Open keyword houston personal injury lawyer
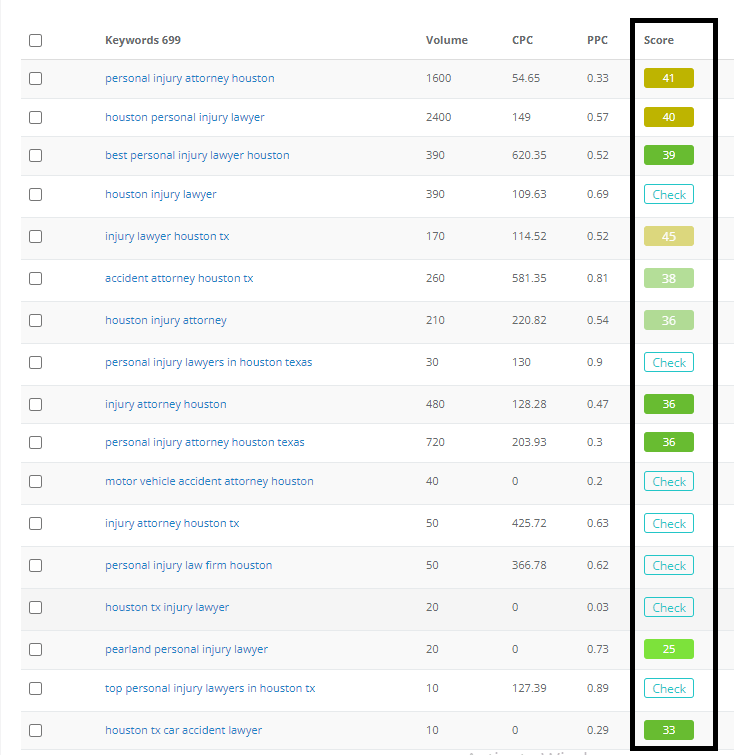 pyautogui.click(x=184, y=117)
